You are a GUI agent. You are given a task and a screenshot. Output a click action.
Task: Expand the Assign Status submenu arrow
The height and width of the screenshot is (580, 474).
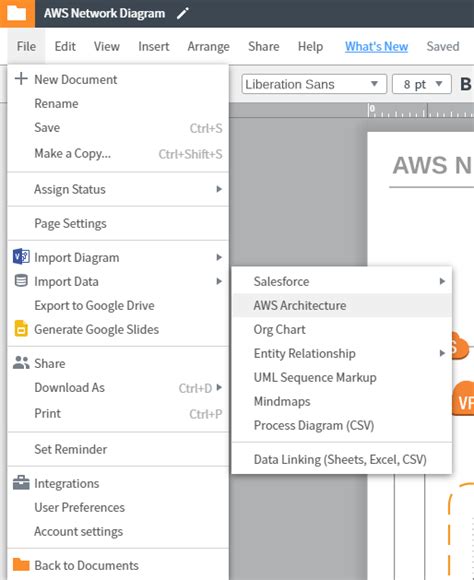point(219,189)
